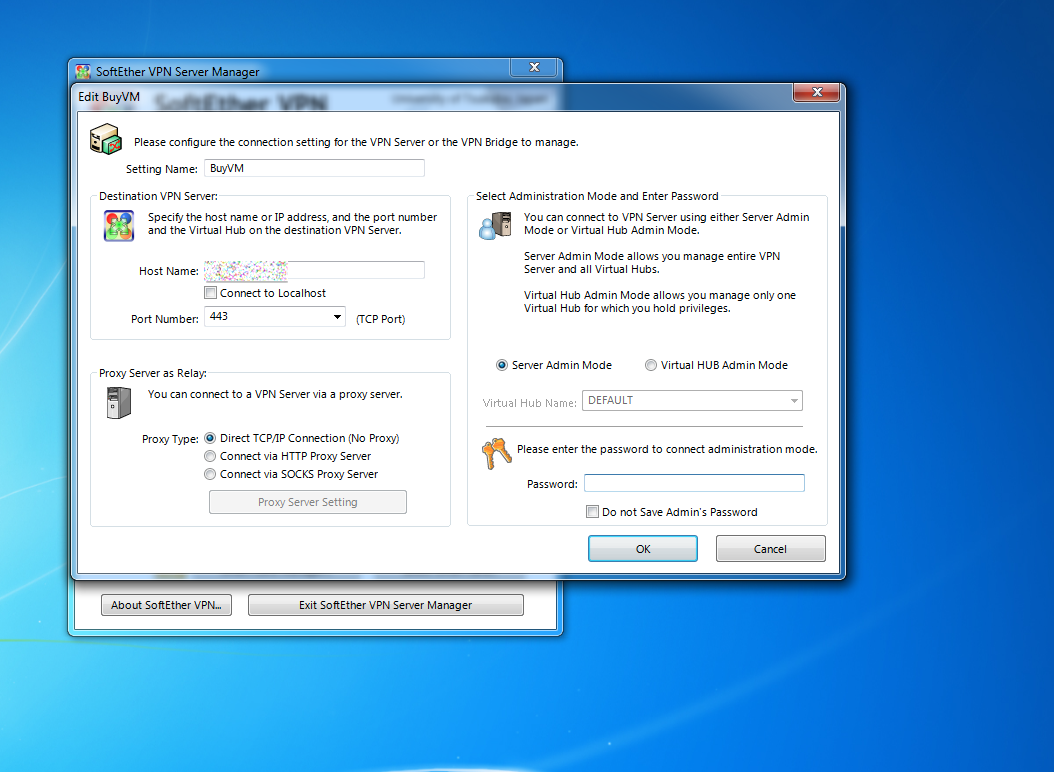Viewport: 1054px width, 772px height.
Task: Focus the Host Name input field
Action: [x=315, y=270]
